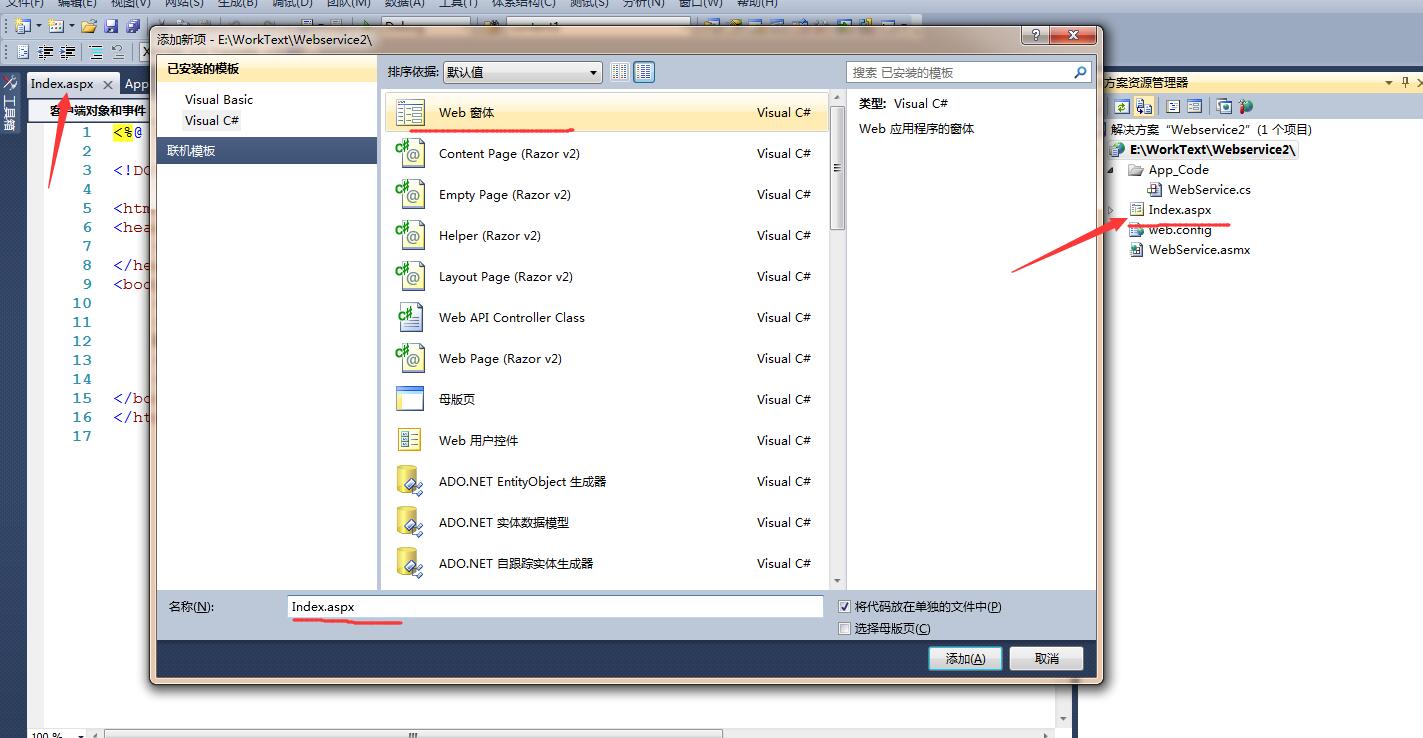Pick the Web Page (Razor v2) icon

click(410, 359)
